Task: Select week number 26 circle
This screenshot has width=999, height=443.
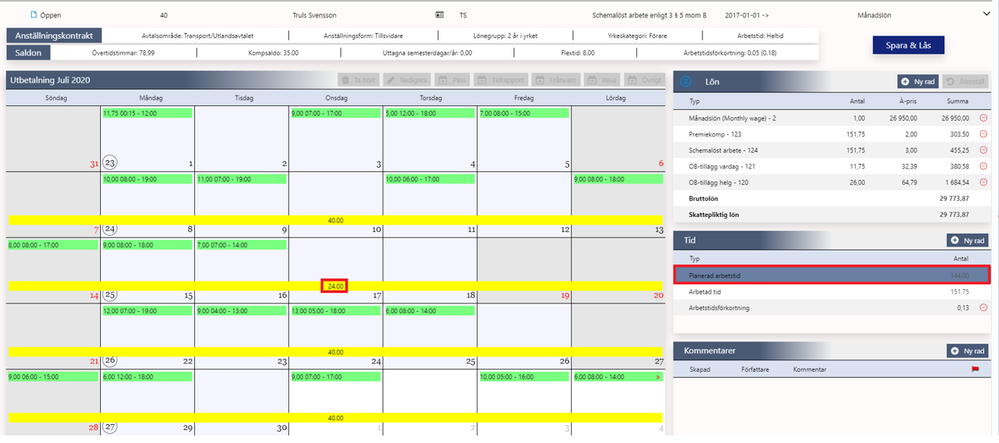Action: pos(110,361)
